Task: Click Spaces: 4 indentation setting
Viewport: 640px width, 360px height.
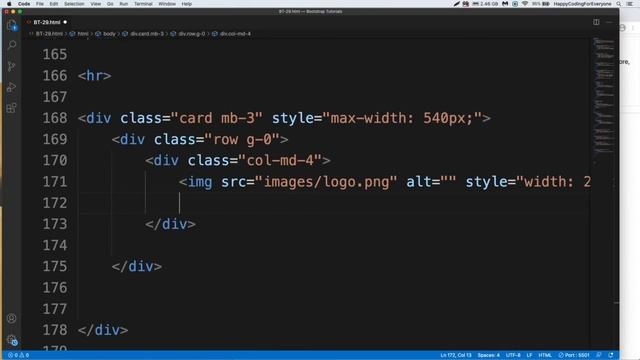Action: 488,355
